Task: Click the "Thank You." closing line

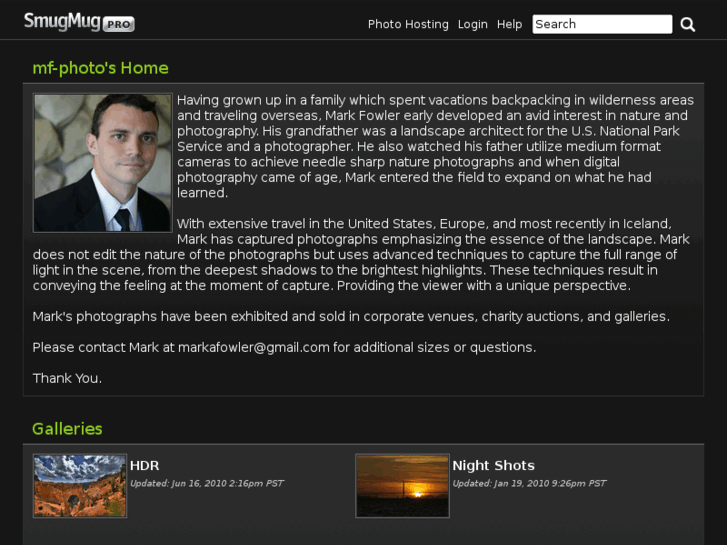Action: (67, 378)
